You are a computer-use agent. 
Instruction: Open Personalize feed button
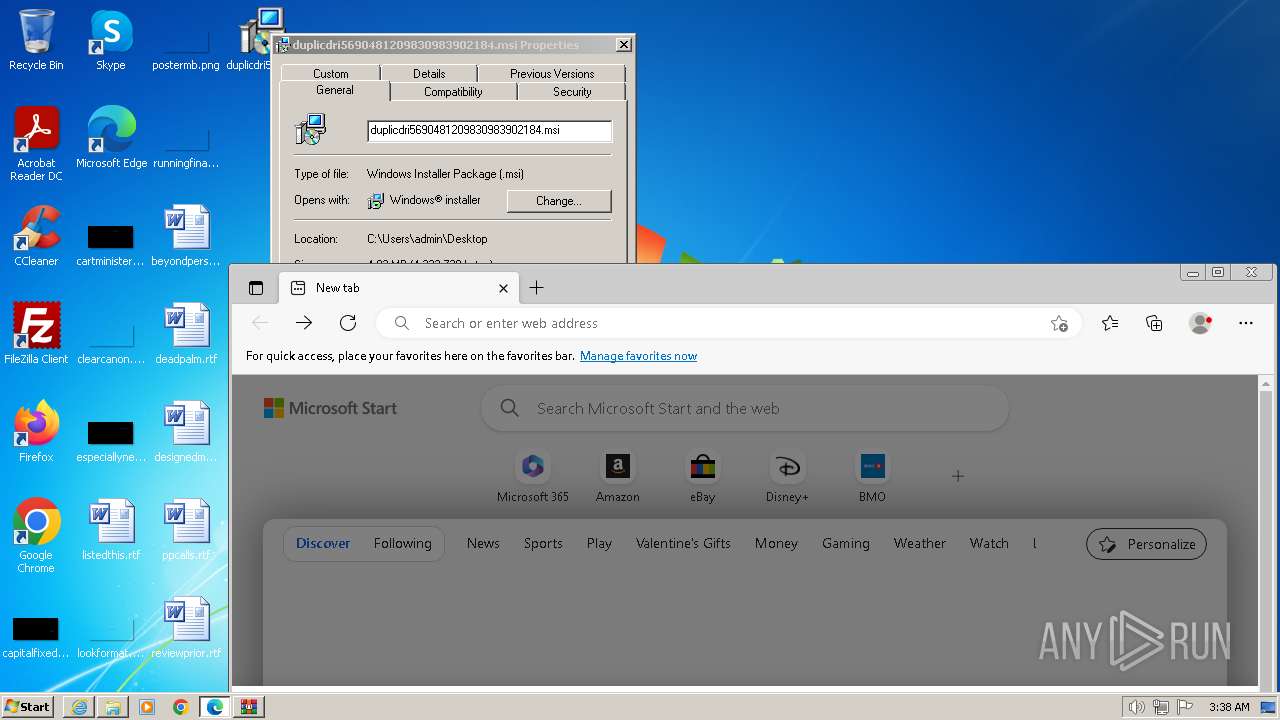[x=1147, y=544]
